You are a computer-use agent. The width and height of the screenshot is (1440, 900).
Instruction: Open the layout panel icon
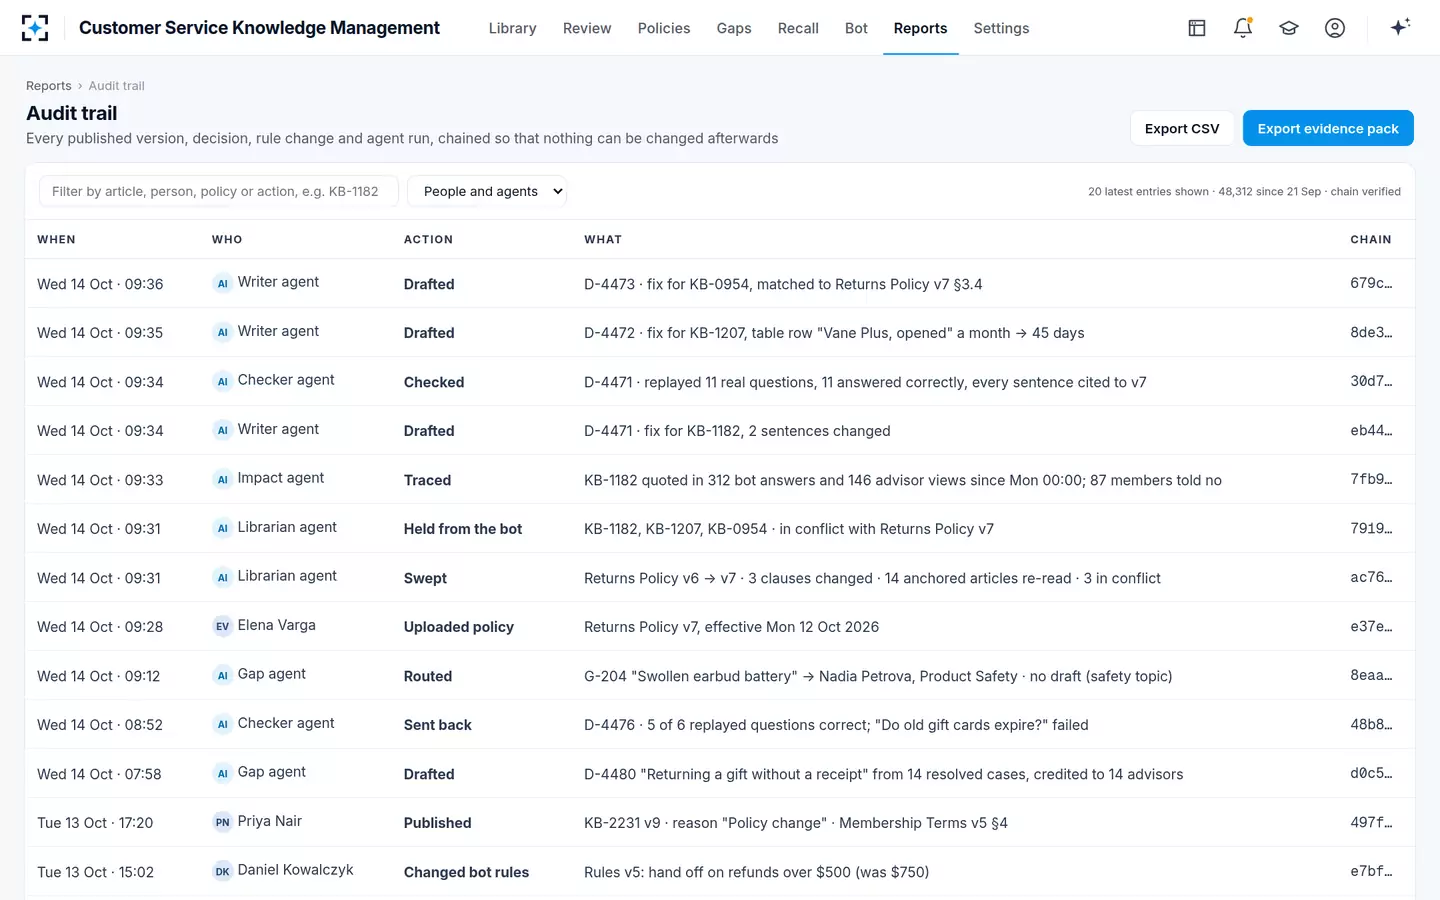[1197, 28]
